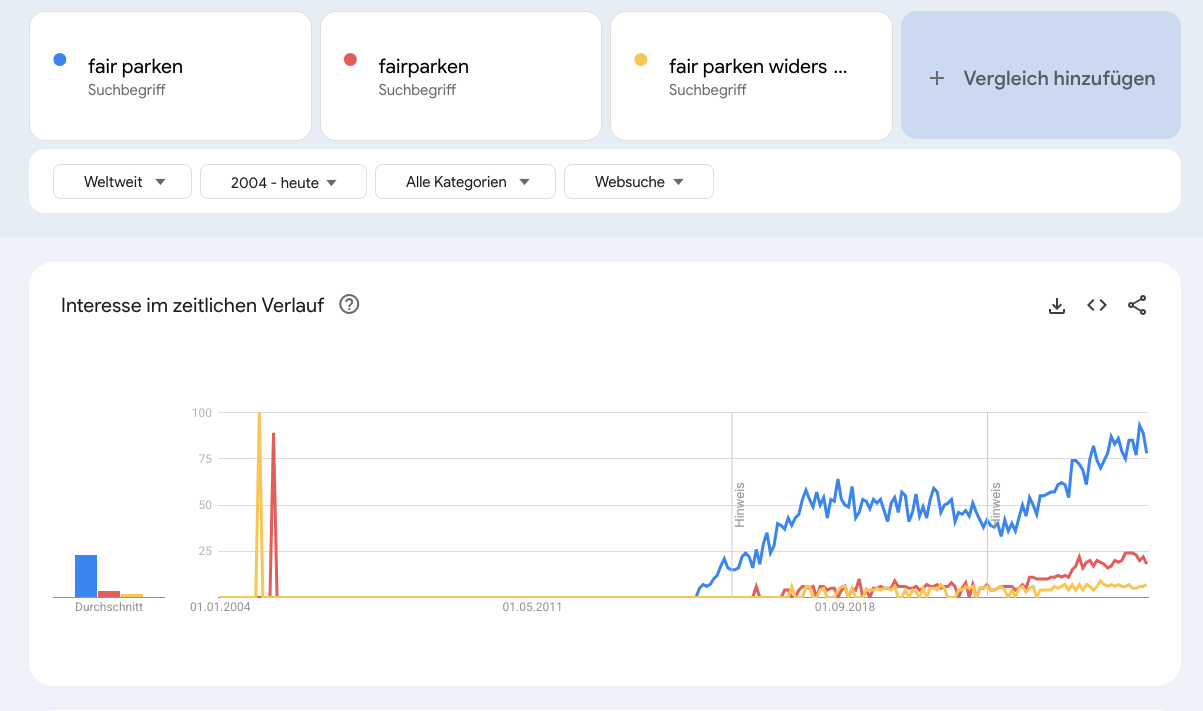This screenshot has height=711, width=1203.
Task: Click the red dot beside fairparken
Action: coord(350,60)
